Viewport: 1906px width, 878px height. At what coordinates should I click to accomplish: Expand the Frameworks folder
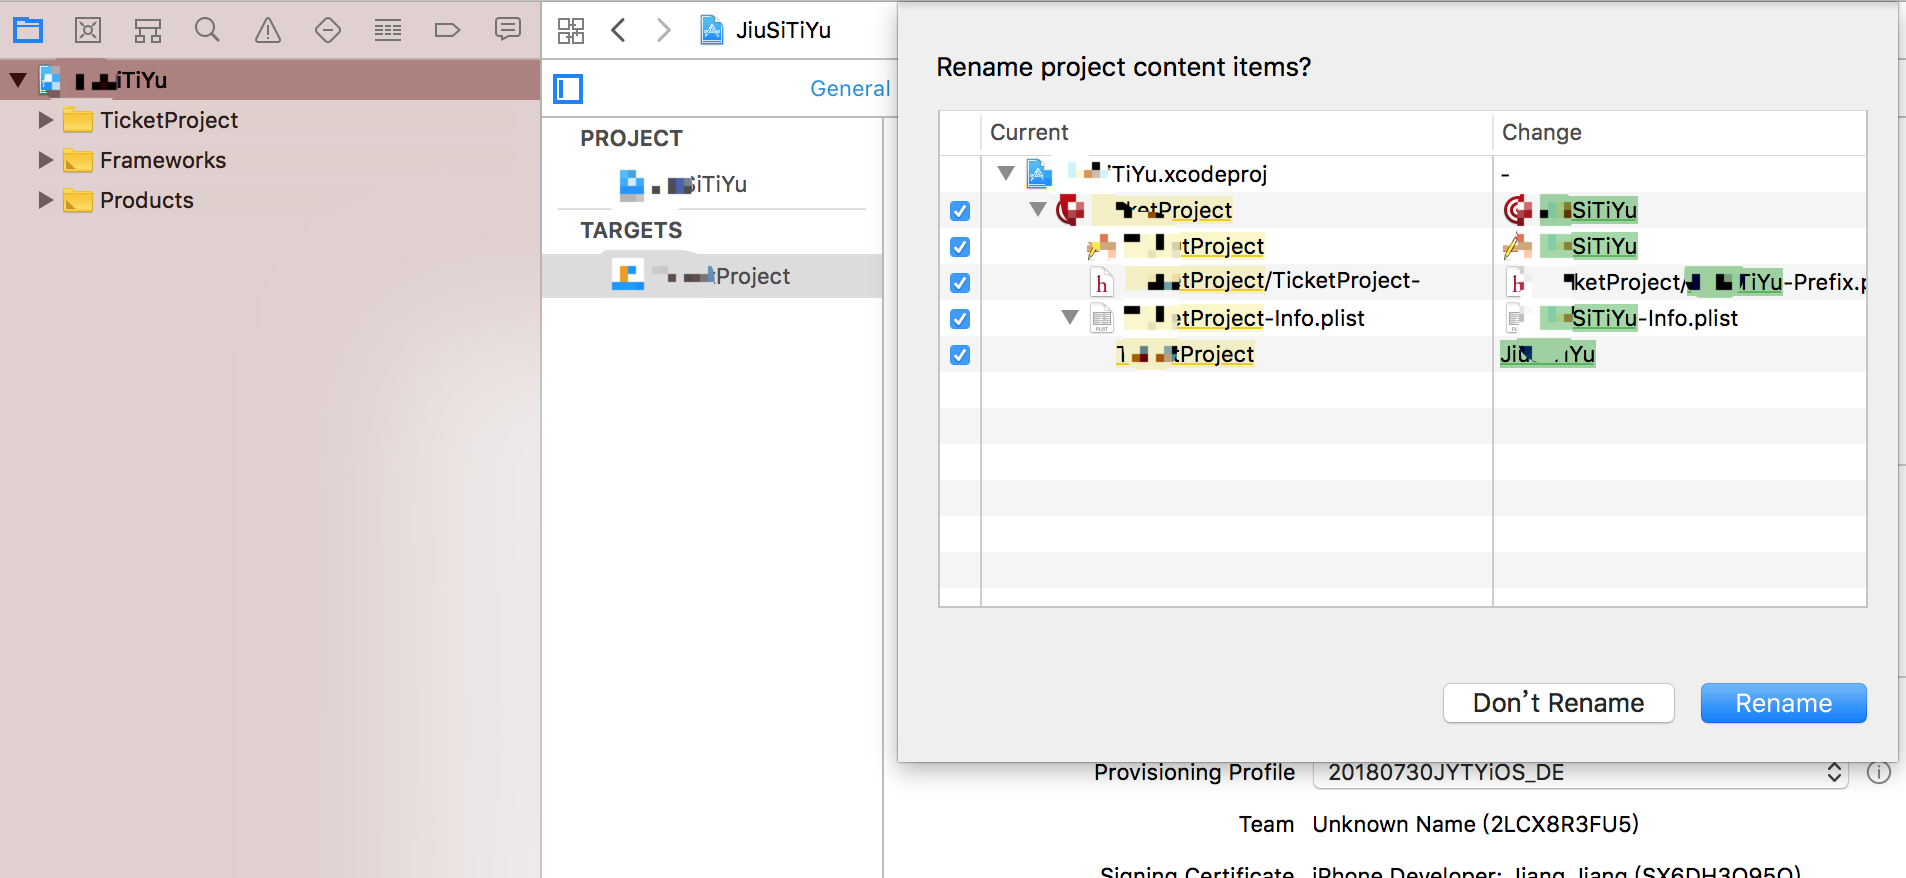(x=45, y=160)
